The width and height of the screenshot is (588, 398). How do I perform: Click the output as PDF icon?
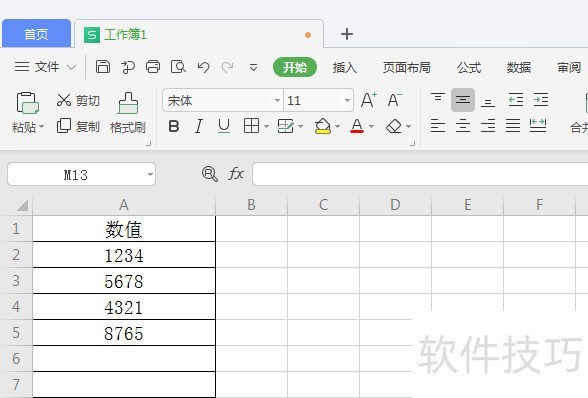128,68
